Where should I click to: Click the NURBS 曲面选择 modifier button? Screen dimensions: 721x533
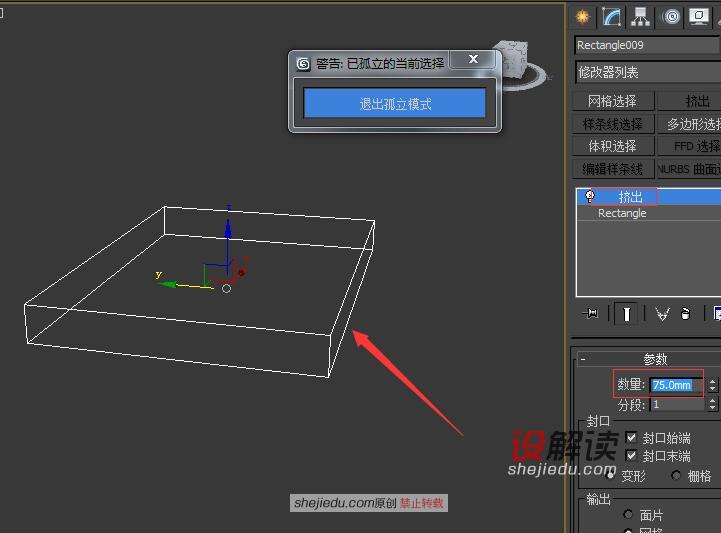(x=689, y=169)
